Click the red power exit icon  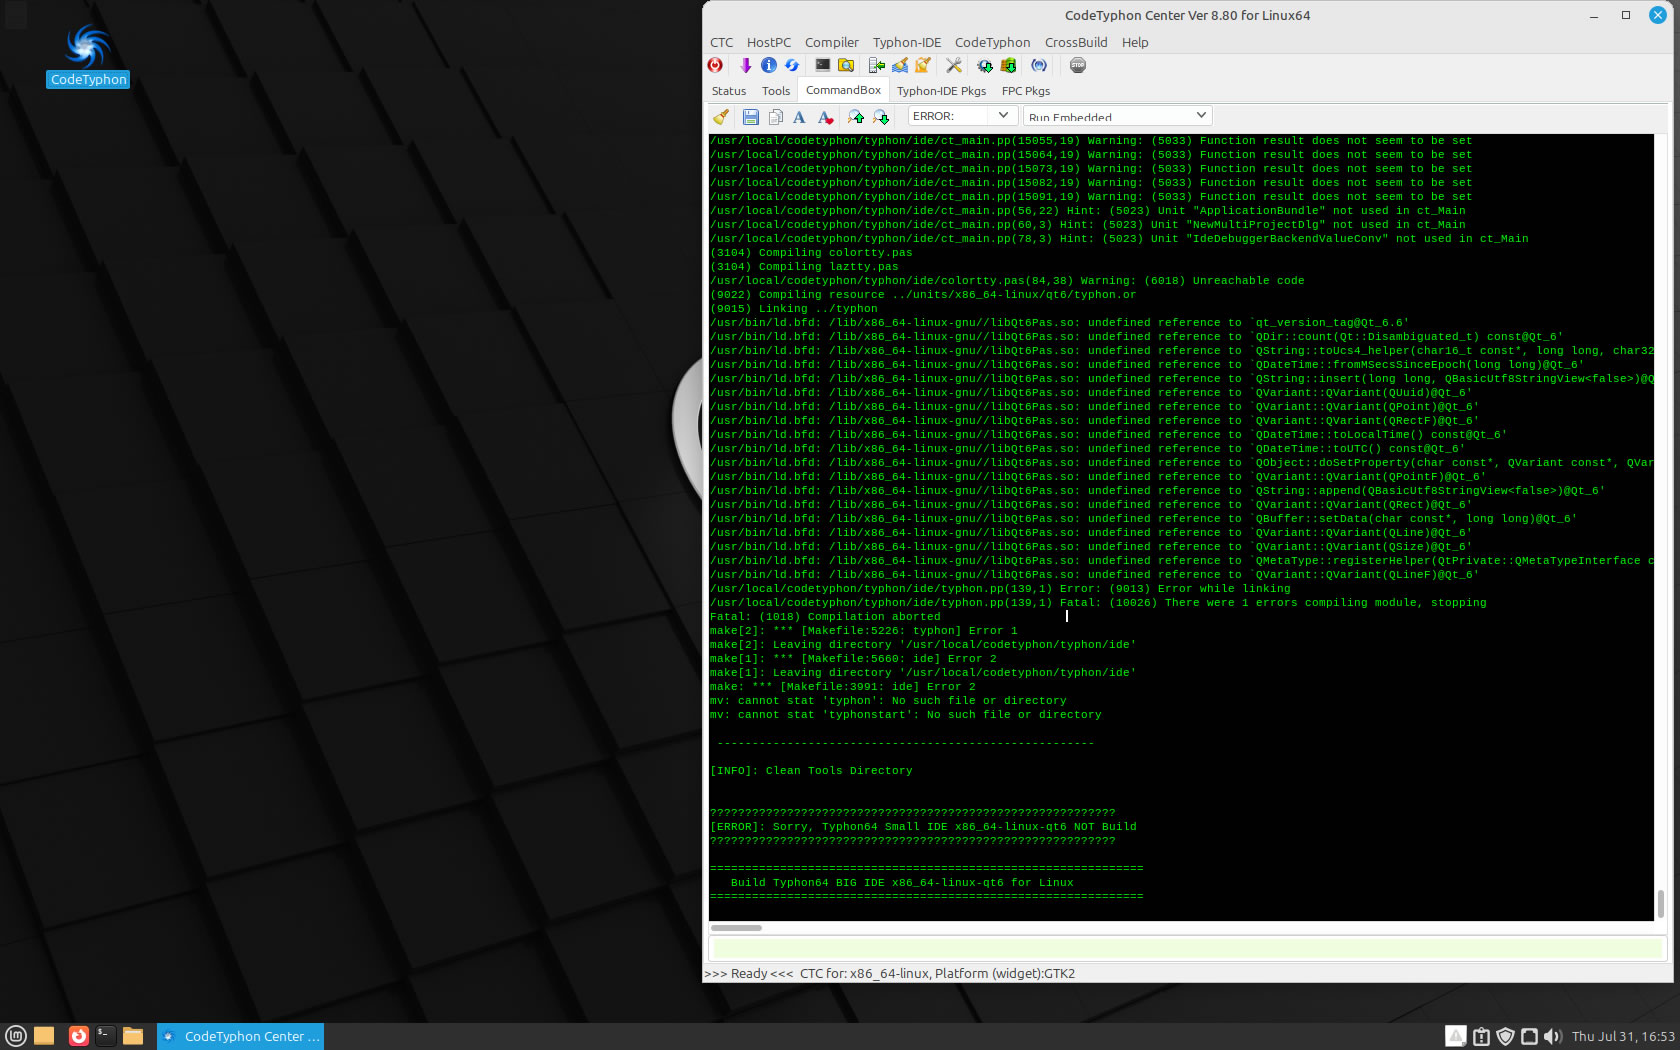point(715,65)
